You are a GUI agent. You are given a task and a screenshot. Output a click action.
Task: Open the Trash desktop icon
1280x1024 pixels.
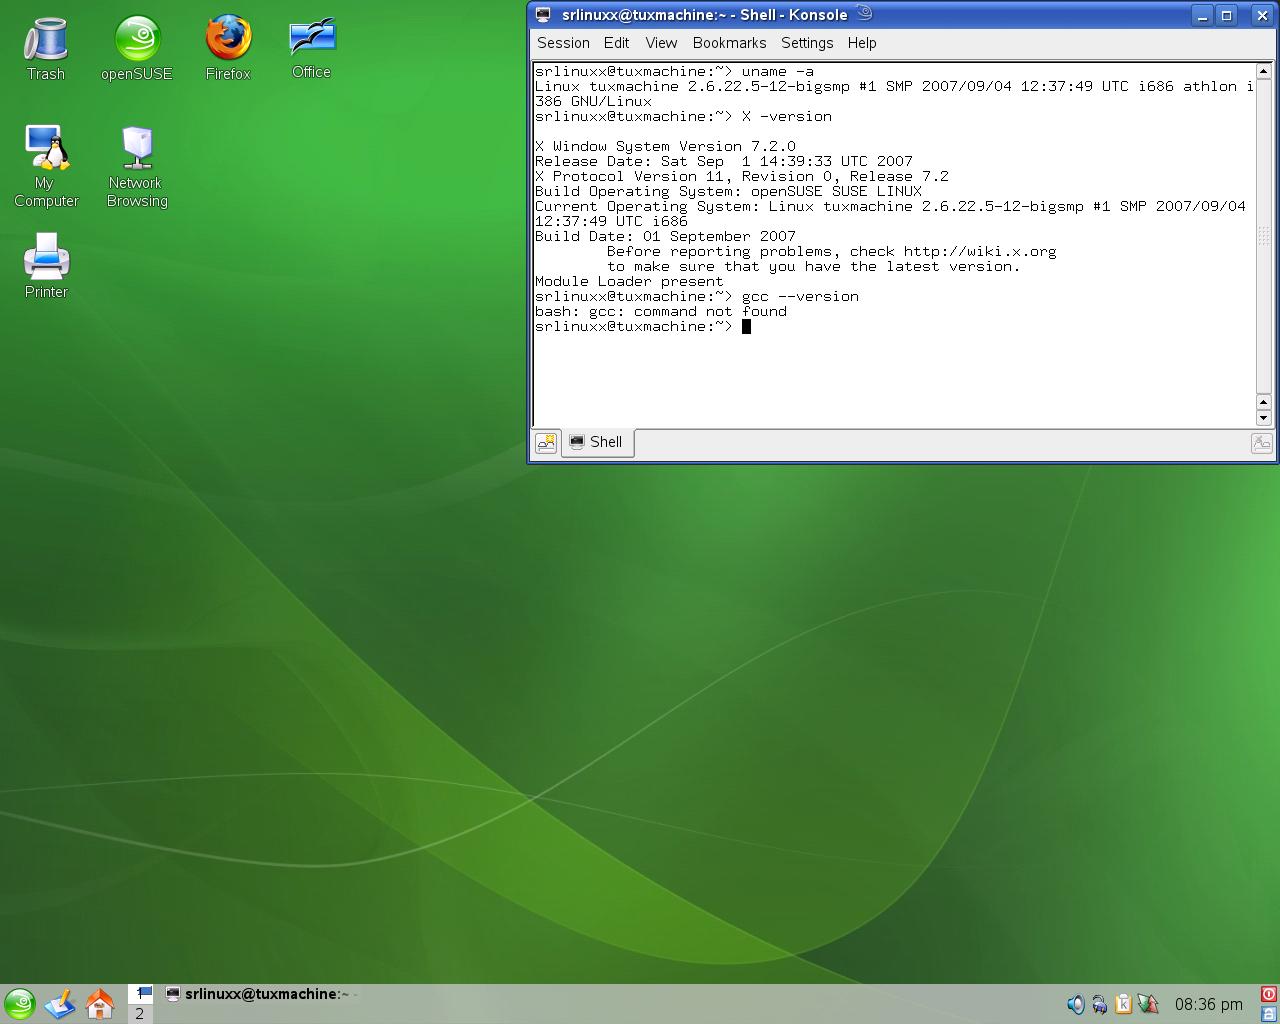coord(45,48)
